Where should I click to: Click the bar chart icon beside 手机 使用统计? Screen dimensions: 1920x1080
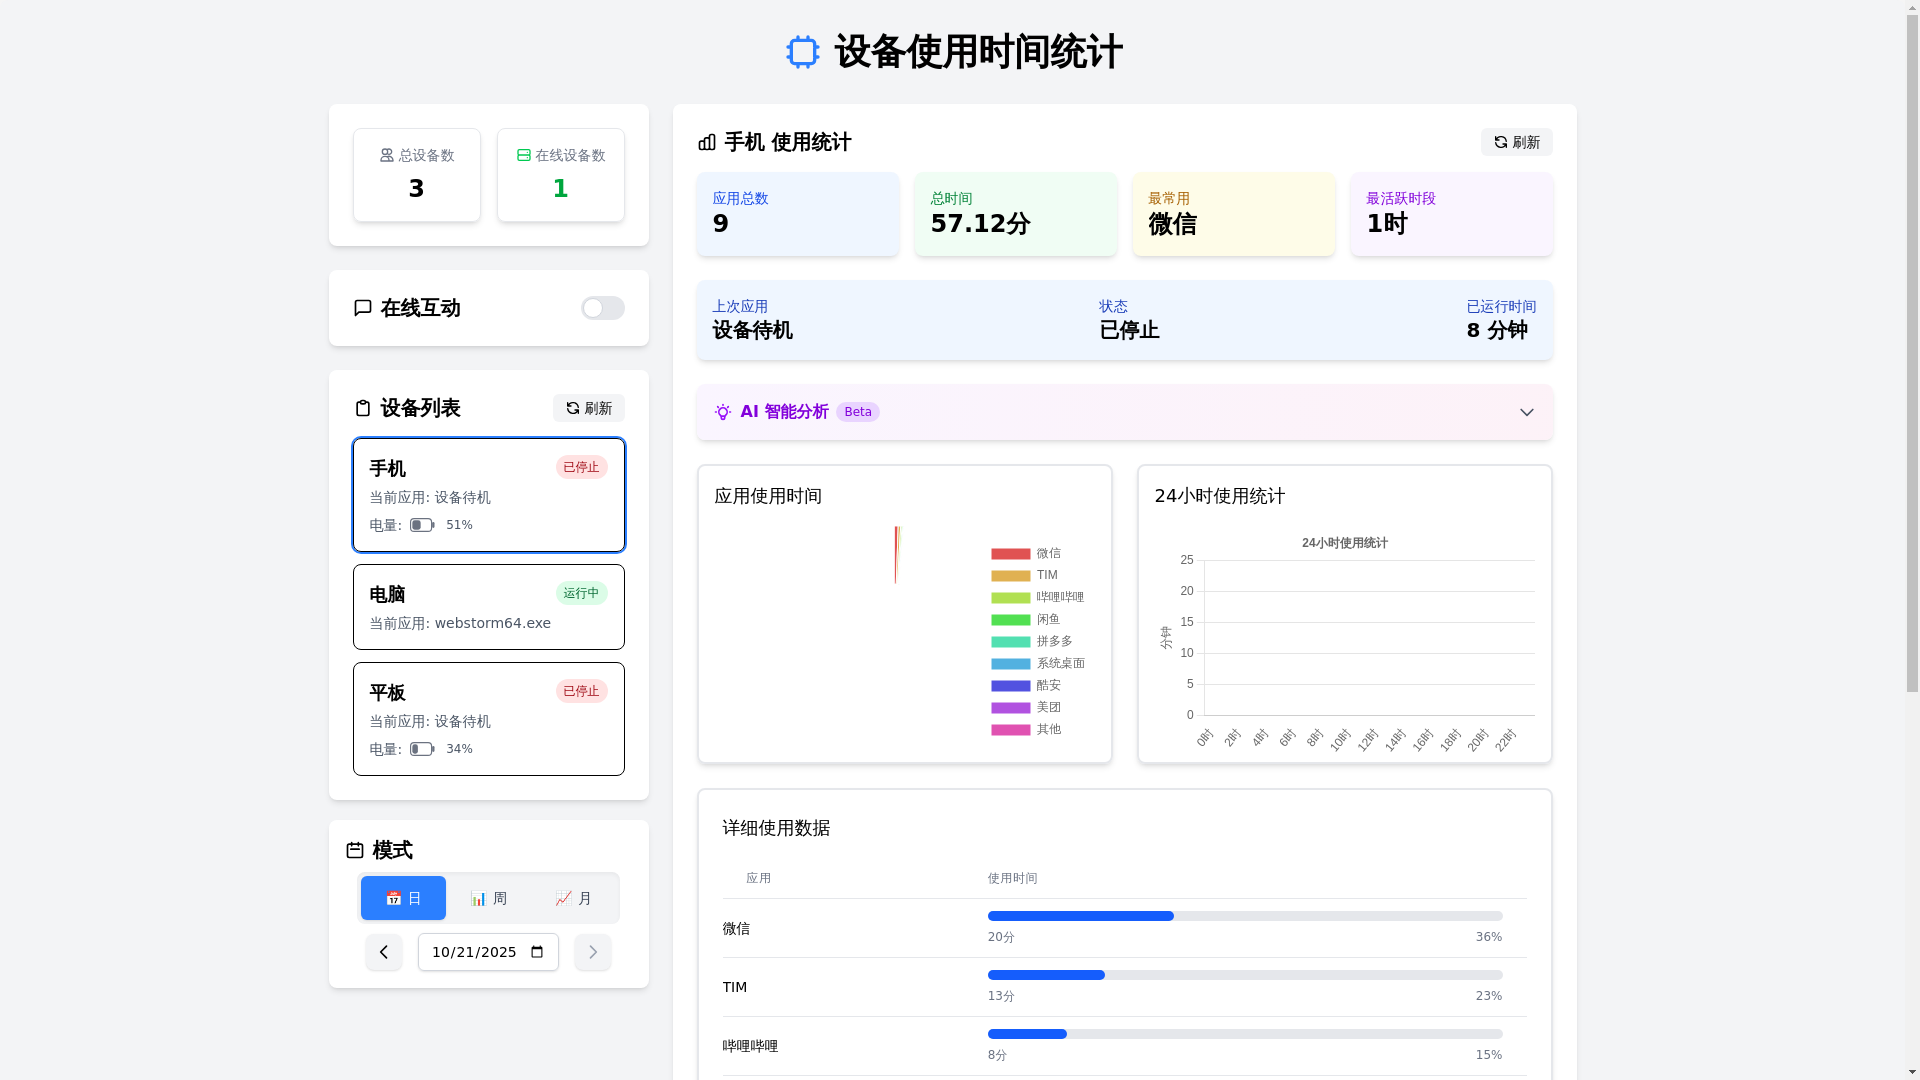[707, 142]
